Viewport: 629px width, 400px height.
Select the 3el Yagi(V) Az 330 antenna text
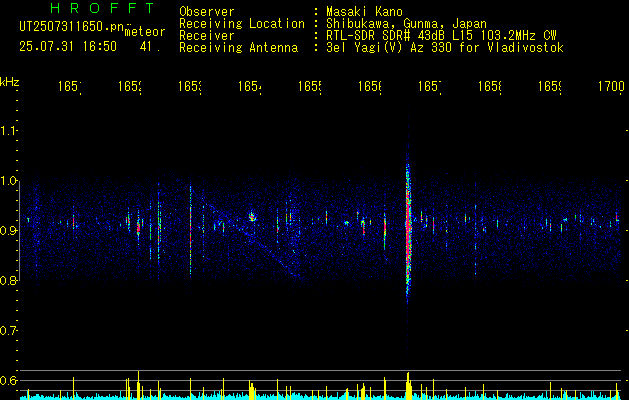(x=445, y=48)
